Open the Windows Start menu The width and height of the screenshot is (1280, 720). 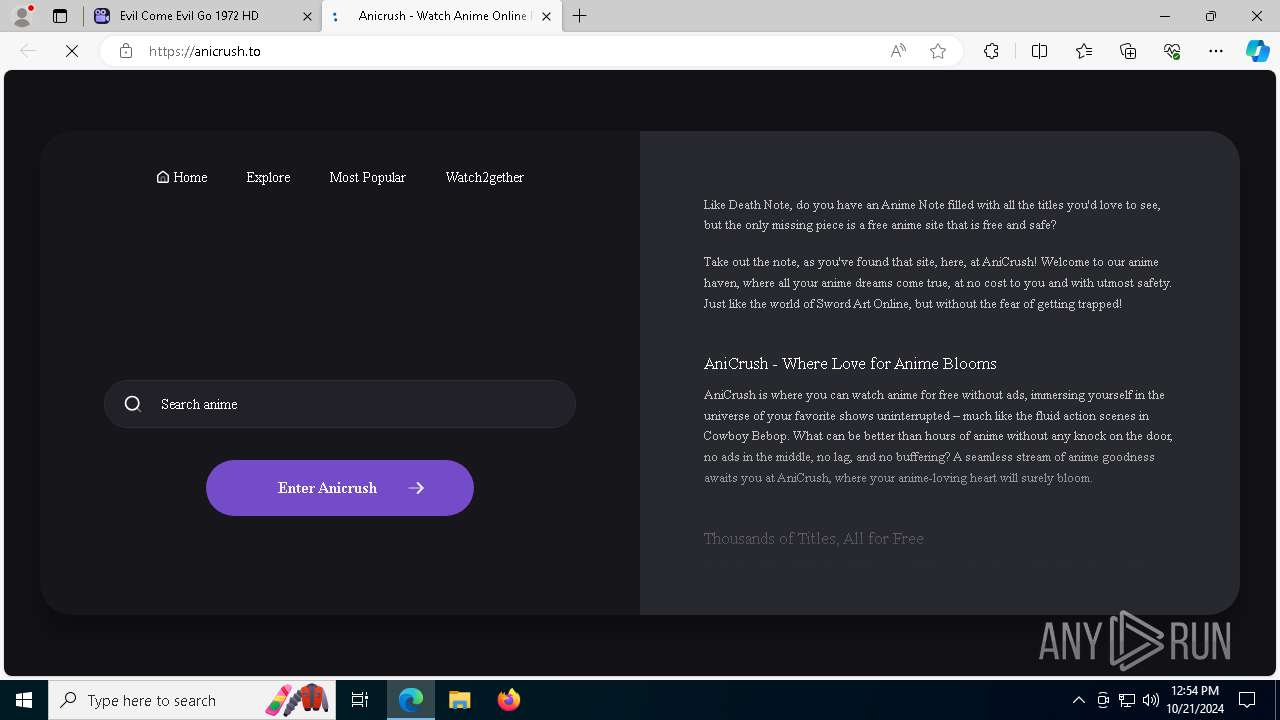click(x=24, y=700)
